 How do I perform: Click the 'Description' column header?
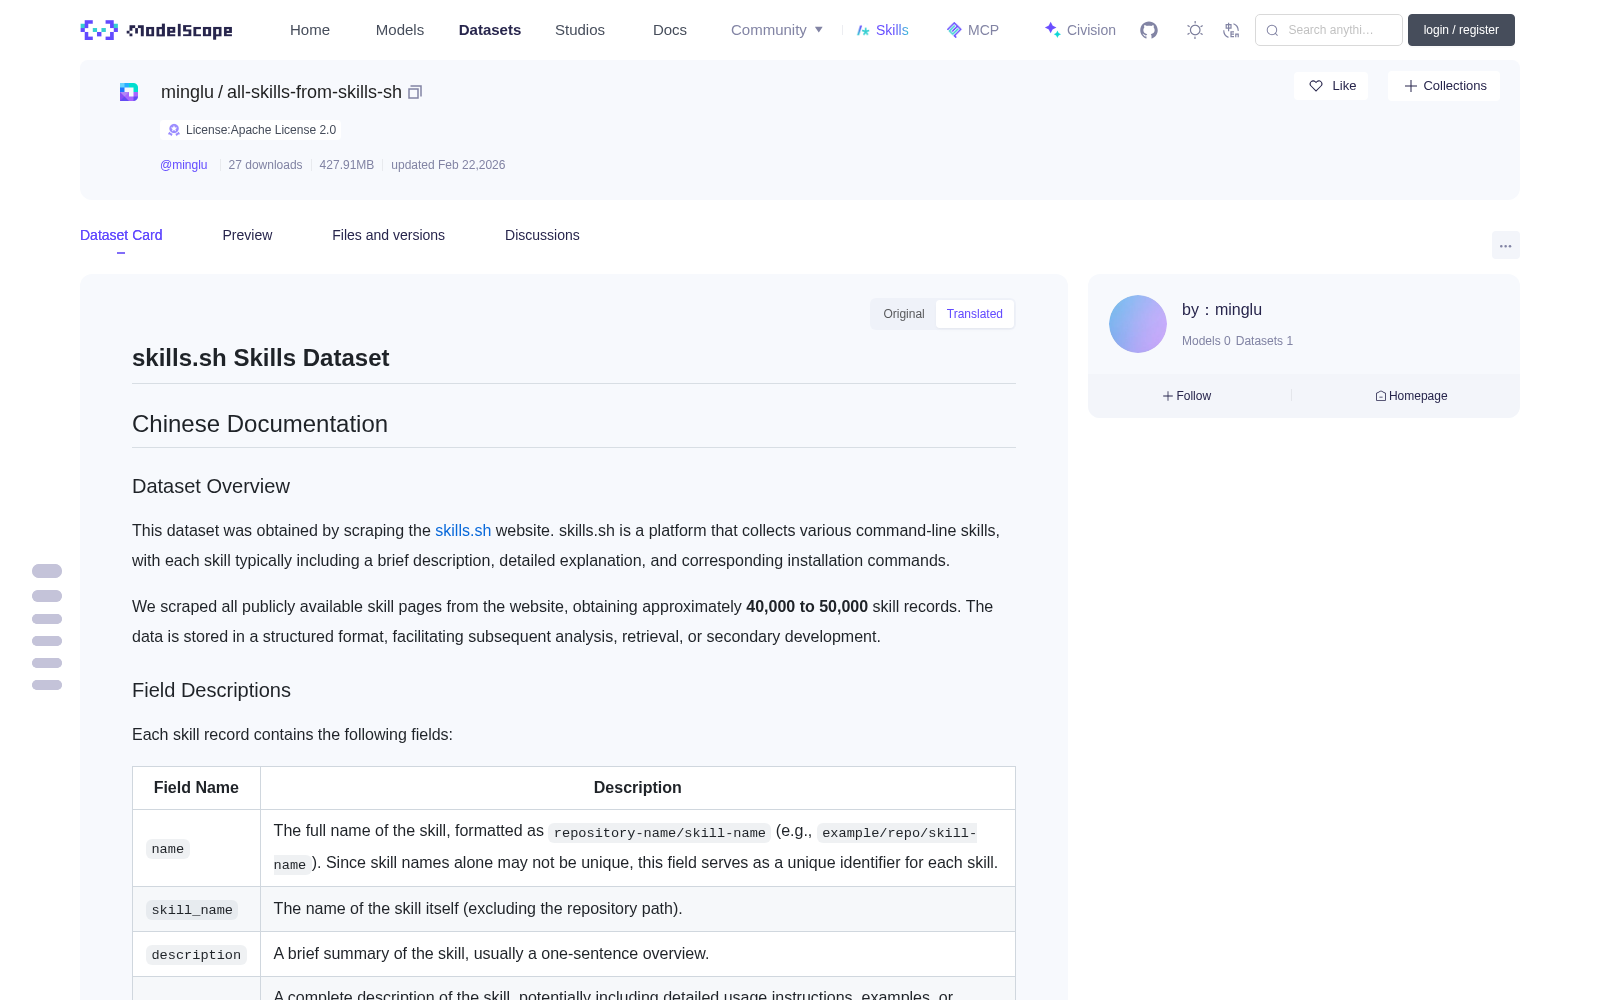638,788
